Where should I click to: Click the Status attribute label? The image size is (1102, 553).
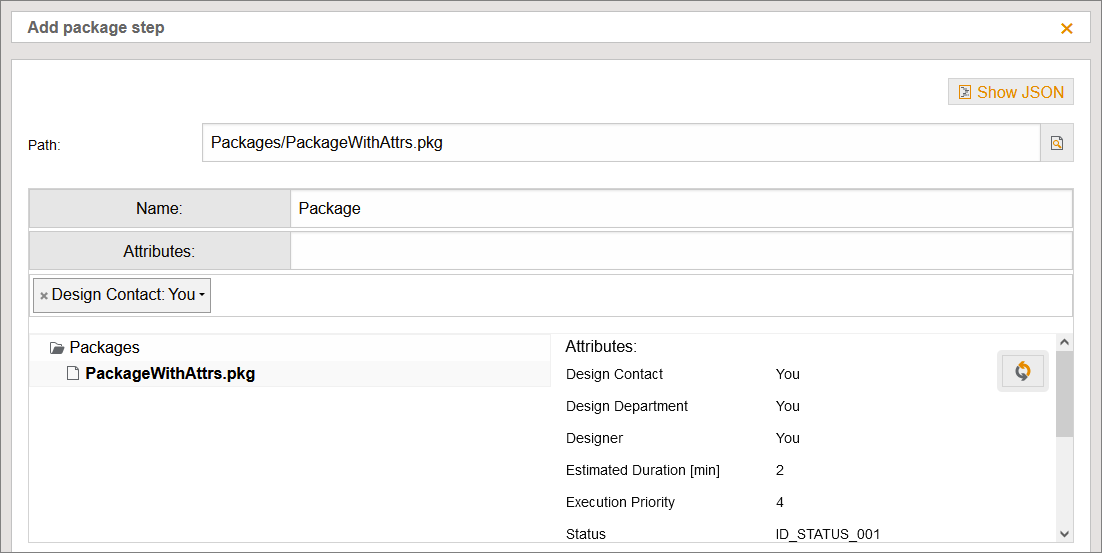click(585, 534)
